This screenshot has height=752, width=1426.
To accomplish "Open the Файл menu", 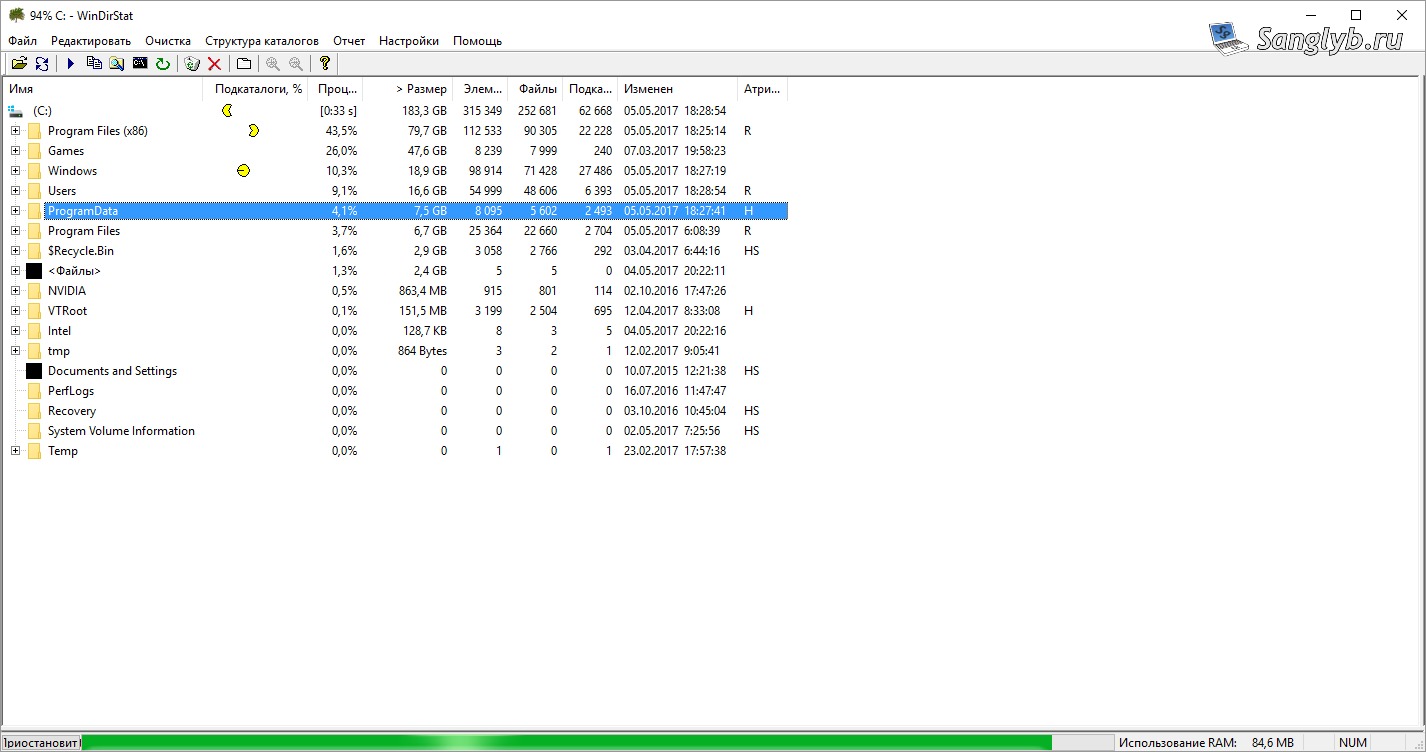I will 22,41.
